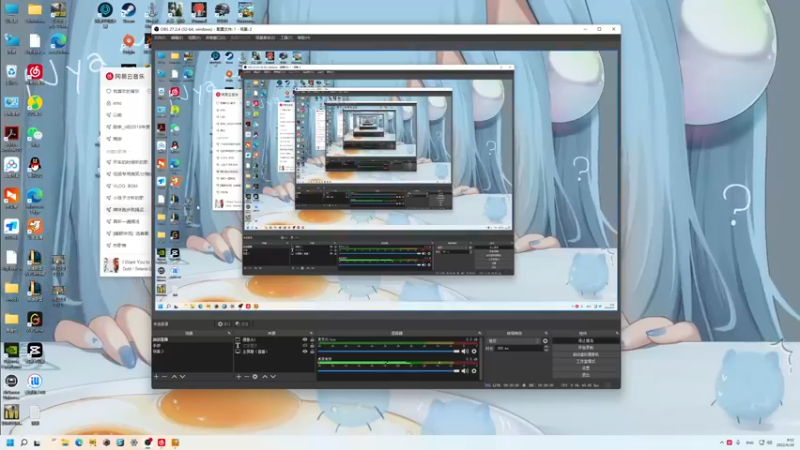Open the Tools menu in OBS
The height and width of the screenshot is (450, 800).
click(x=286, y=38)
